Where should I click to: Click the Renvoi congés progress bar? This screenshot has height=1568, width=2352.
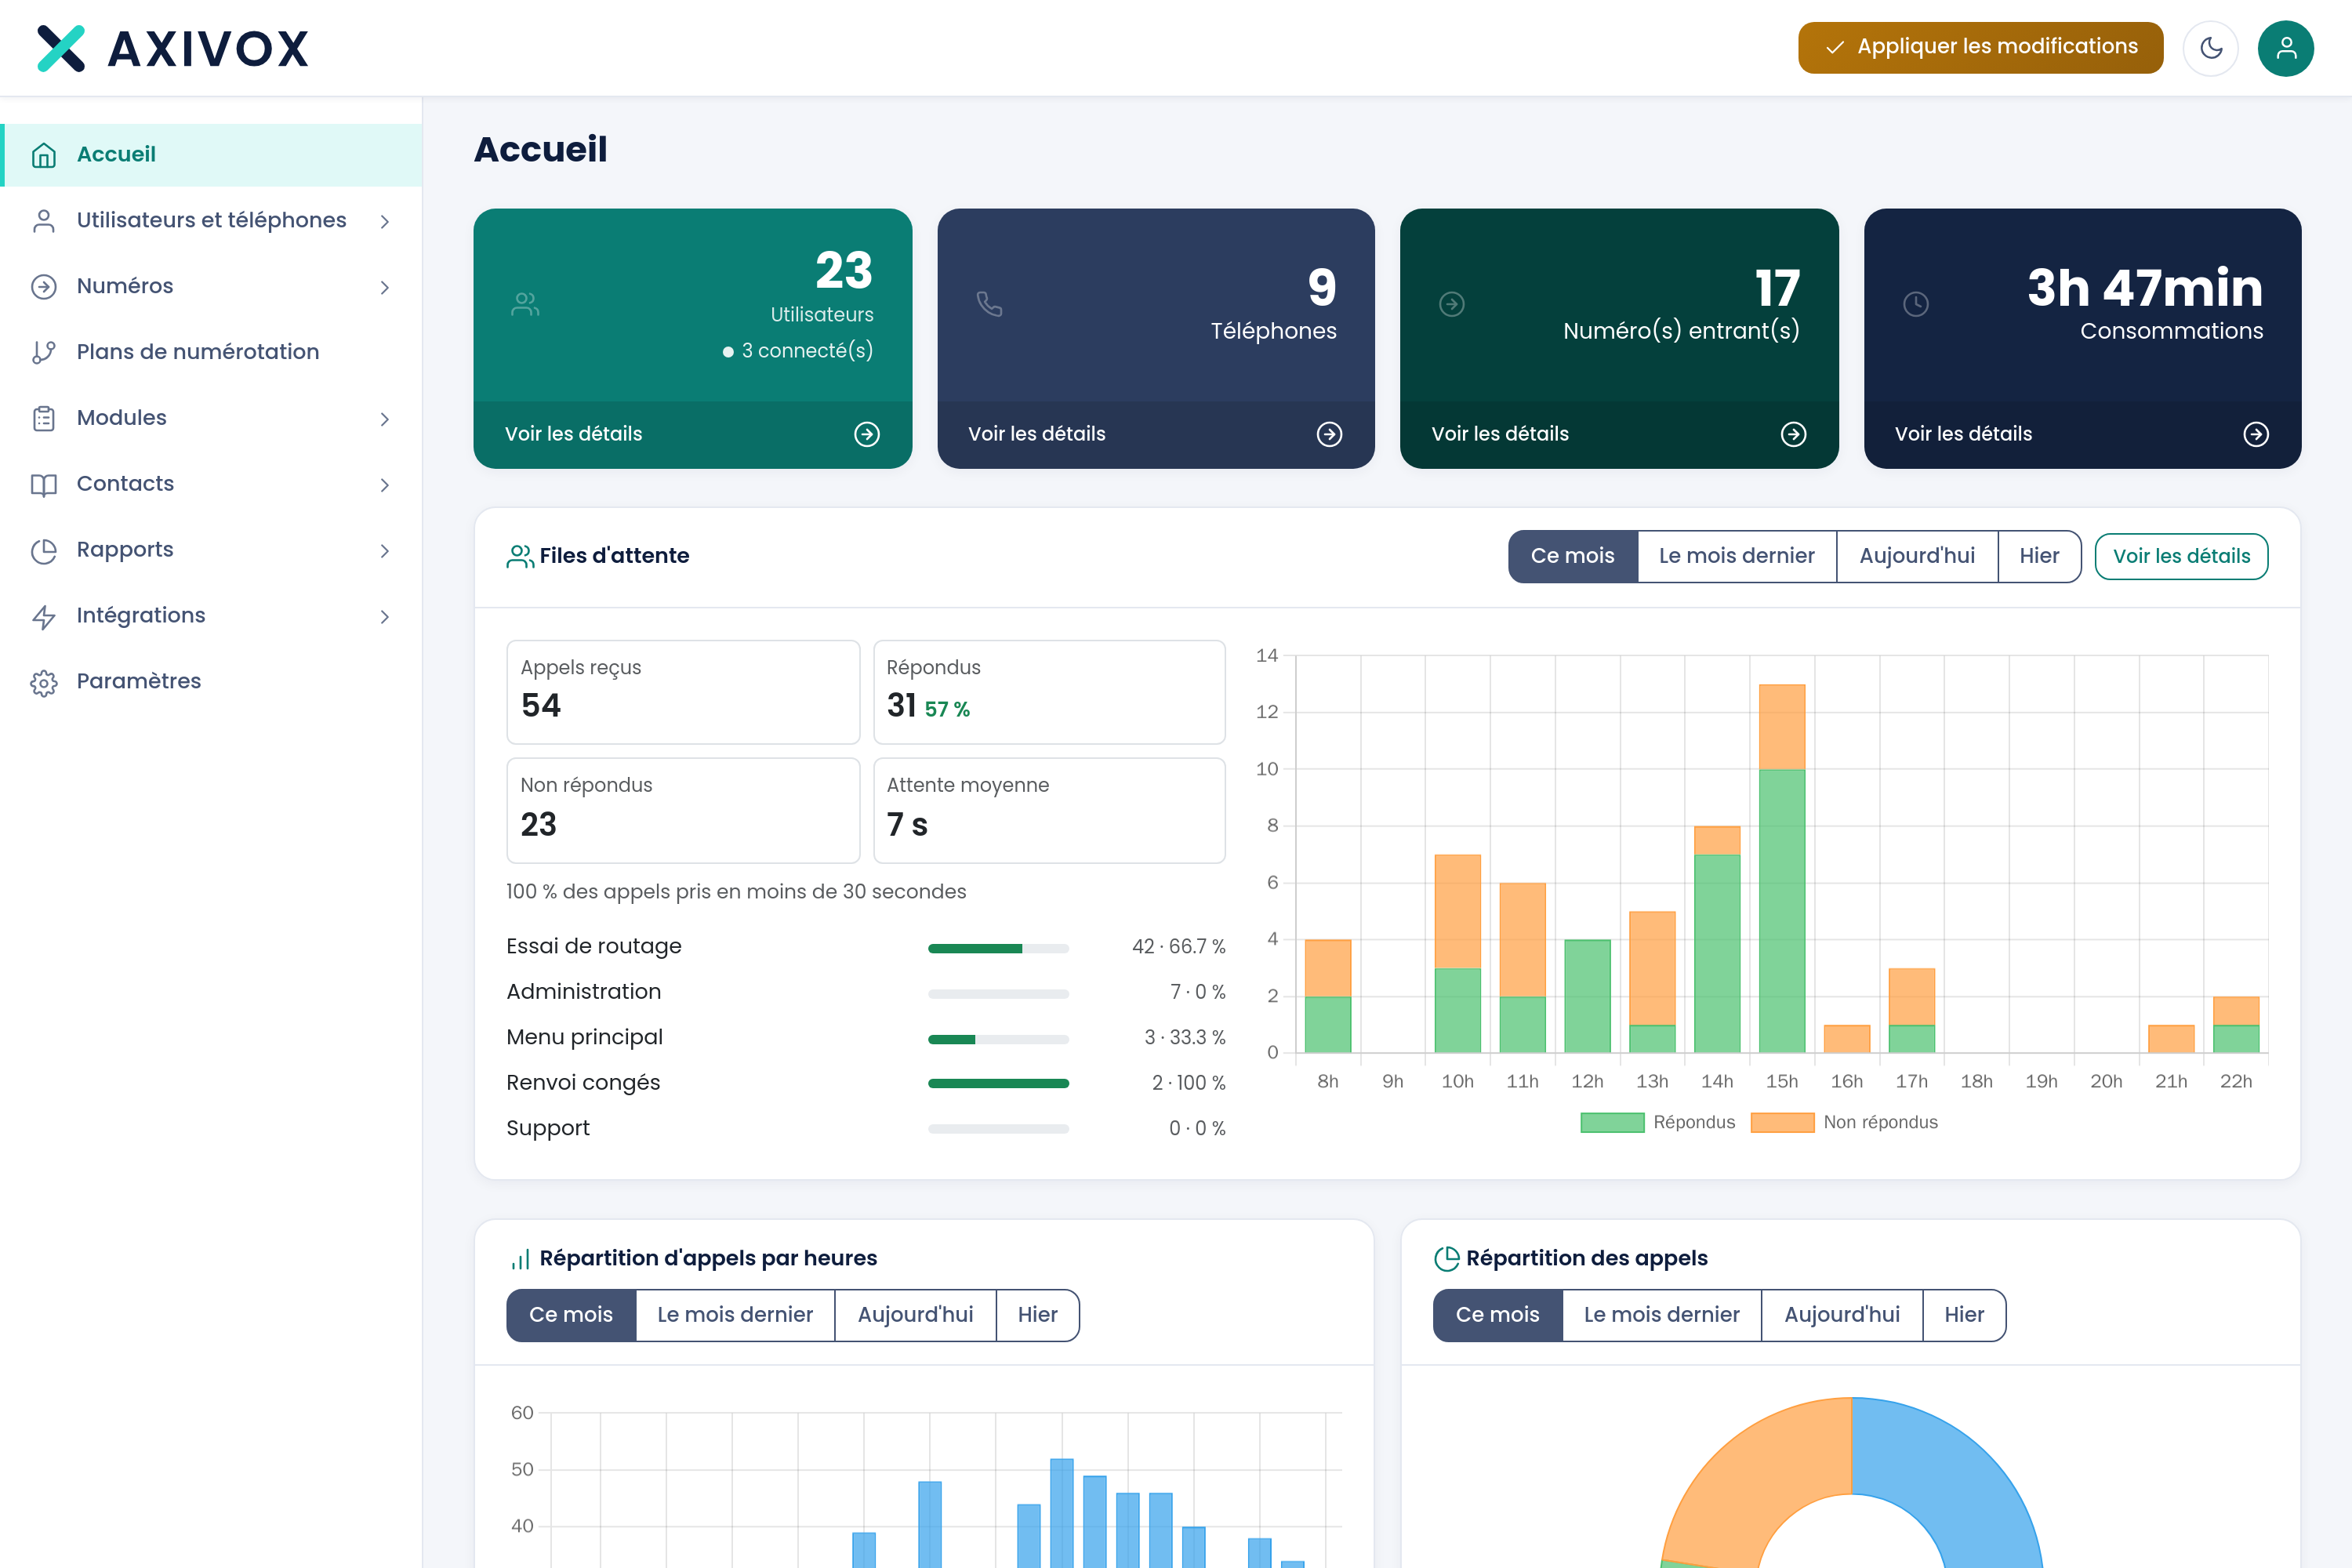point(998,1083)
